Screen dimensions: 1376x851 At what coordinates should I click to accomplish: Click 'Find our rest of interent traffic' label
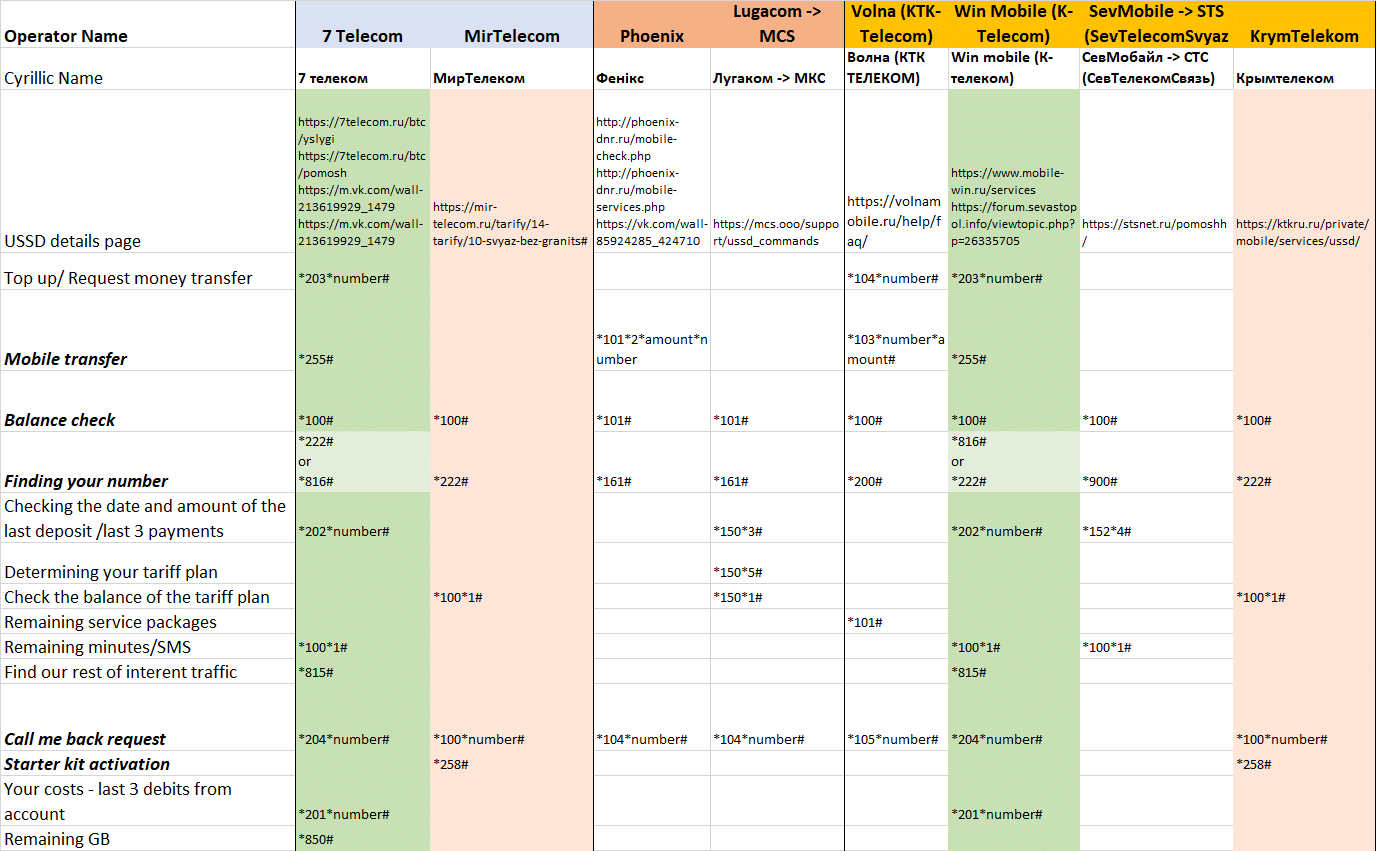[147, 672]
